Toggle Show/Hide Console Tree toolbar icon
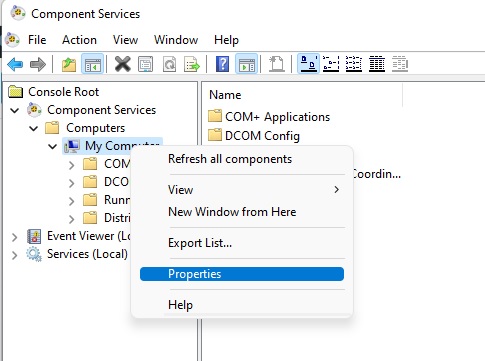Image resolution: width=485 pixels, height=361 pixels. 93,64
